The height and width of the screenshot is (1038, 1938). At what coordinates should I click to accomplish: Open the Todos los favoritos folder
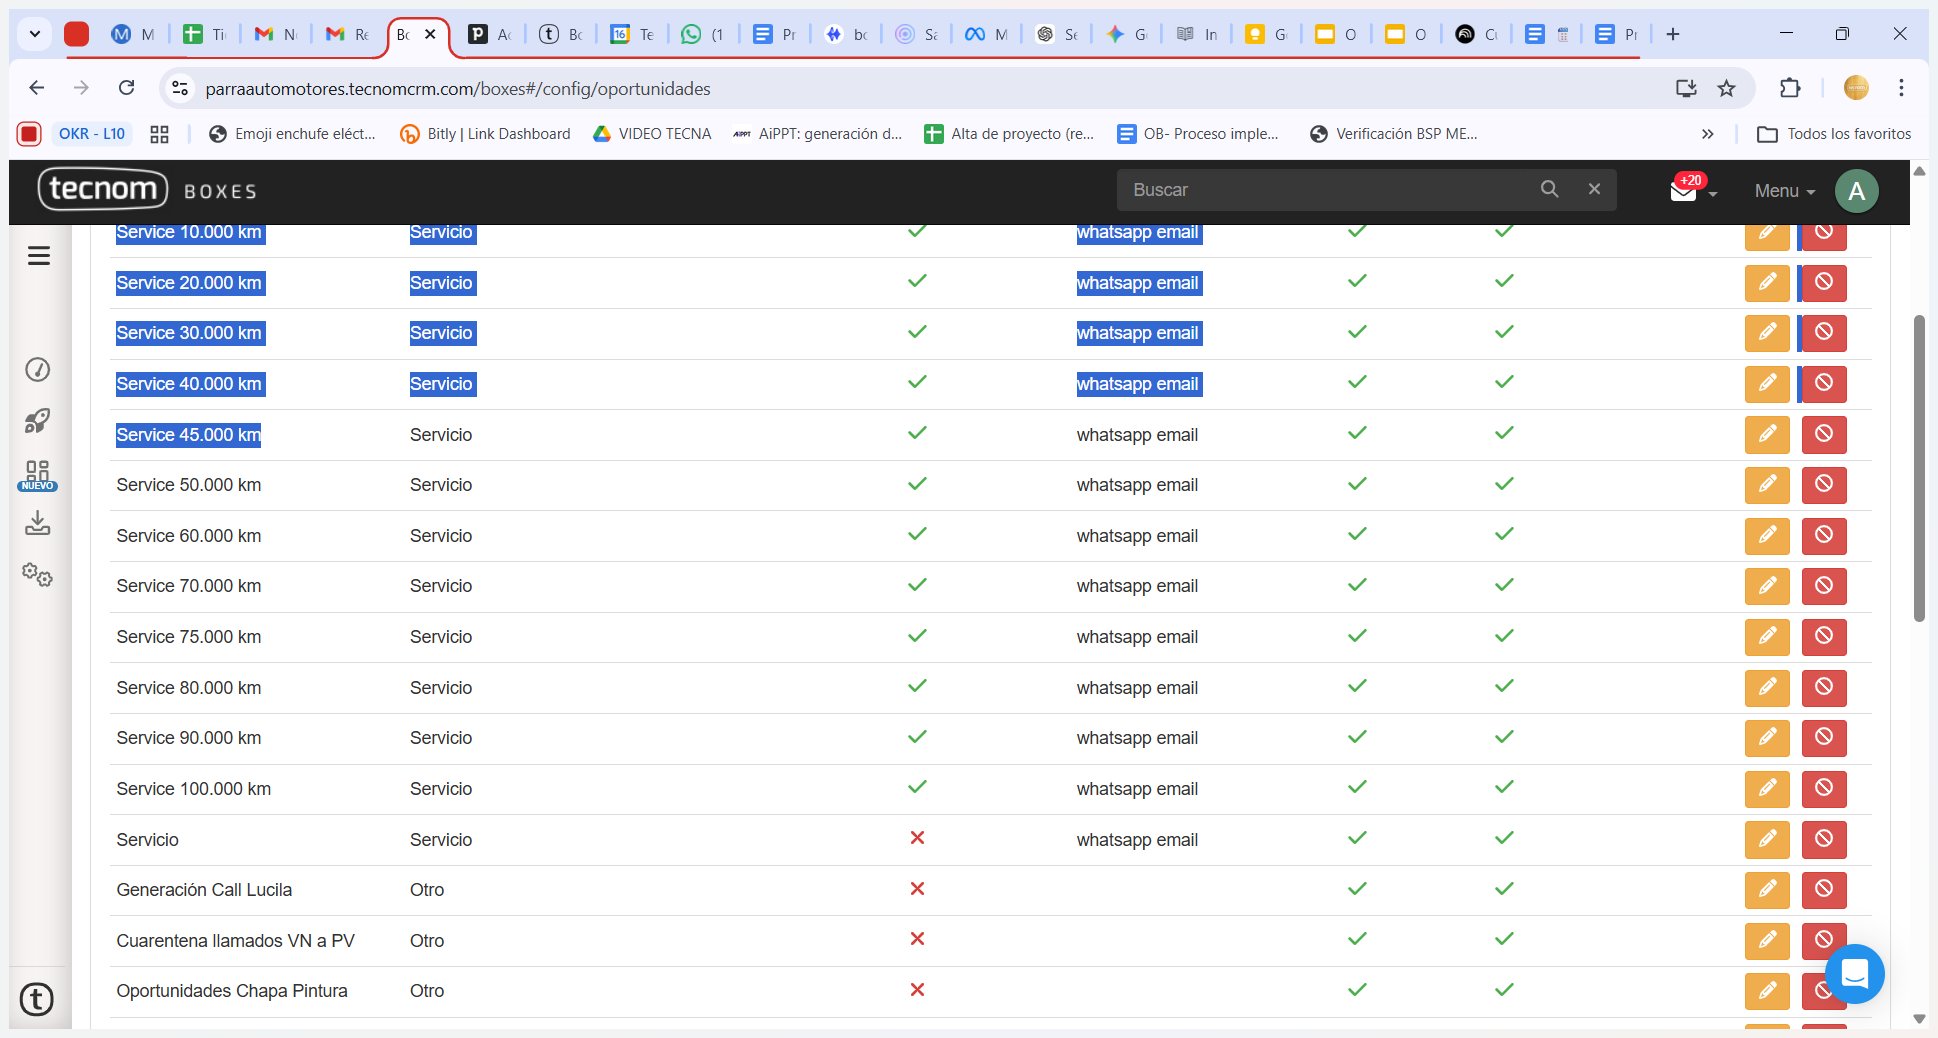click(x=1834, y=134)
